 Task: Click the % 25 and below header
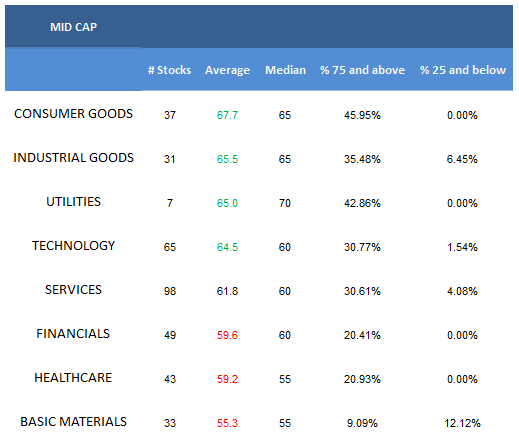463,70
